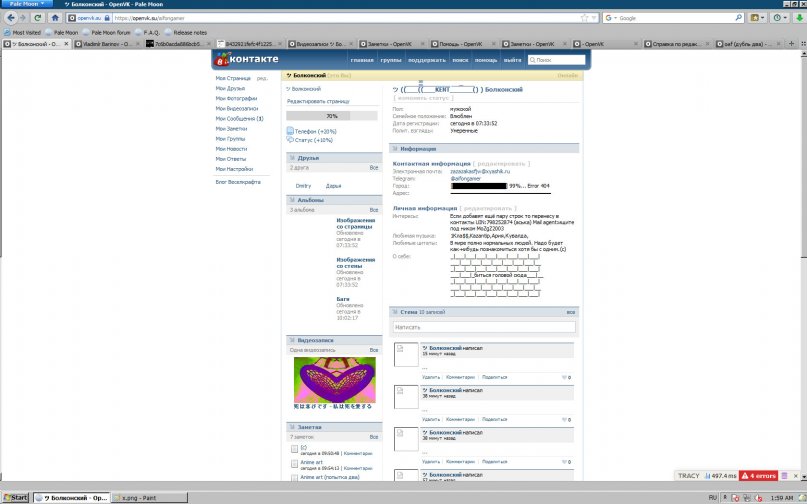The height and width of the screenshot is (504, 807).
Task: Open the URL bar history dropdown arrow
Action: (594, 18)
